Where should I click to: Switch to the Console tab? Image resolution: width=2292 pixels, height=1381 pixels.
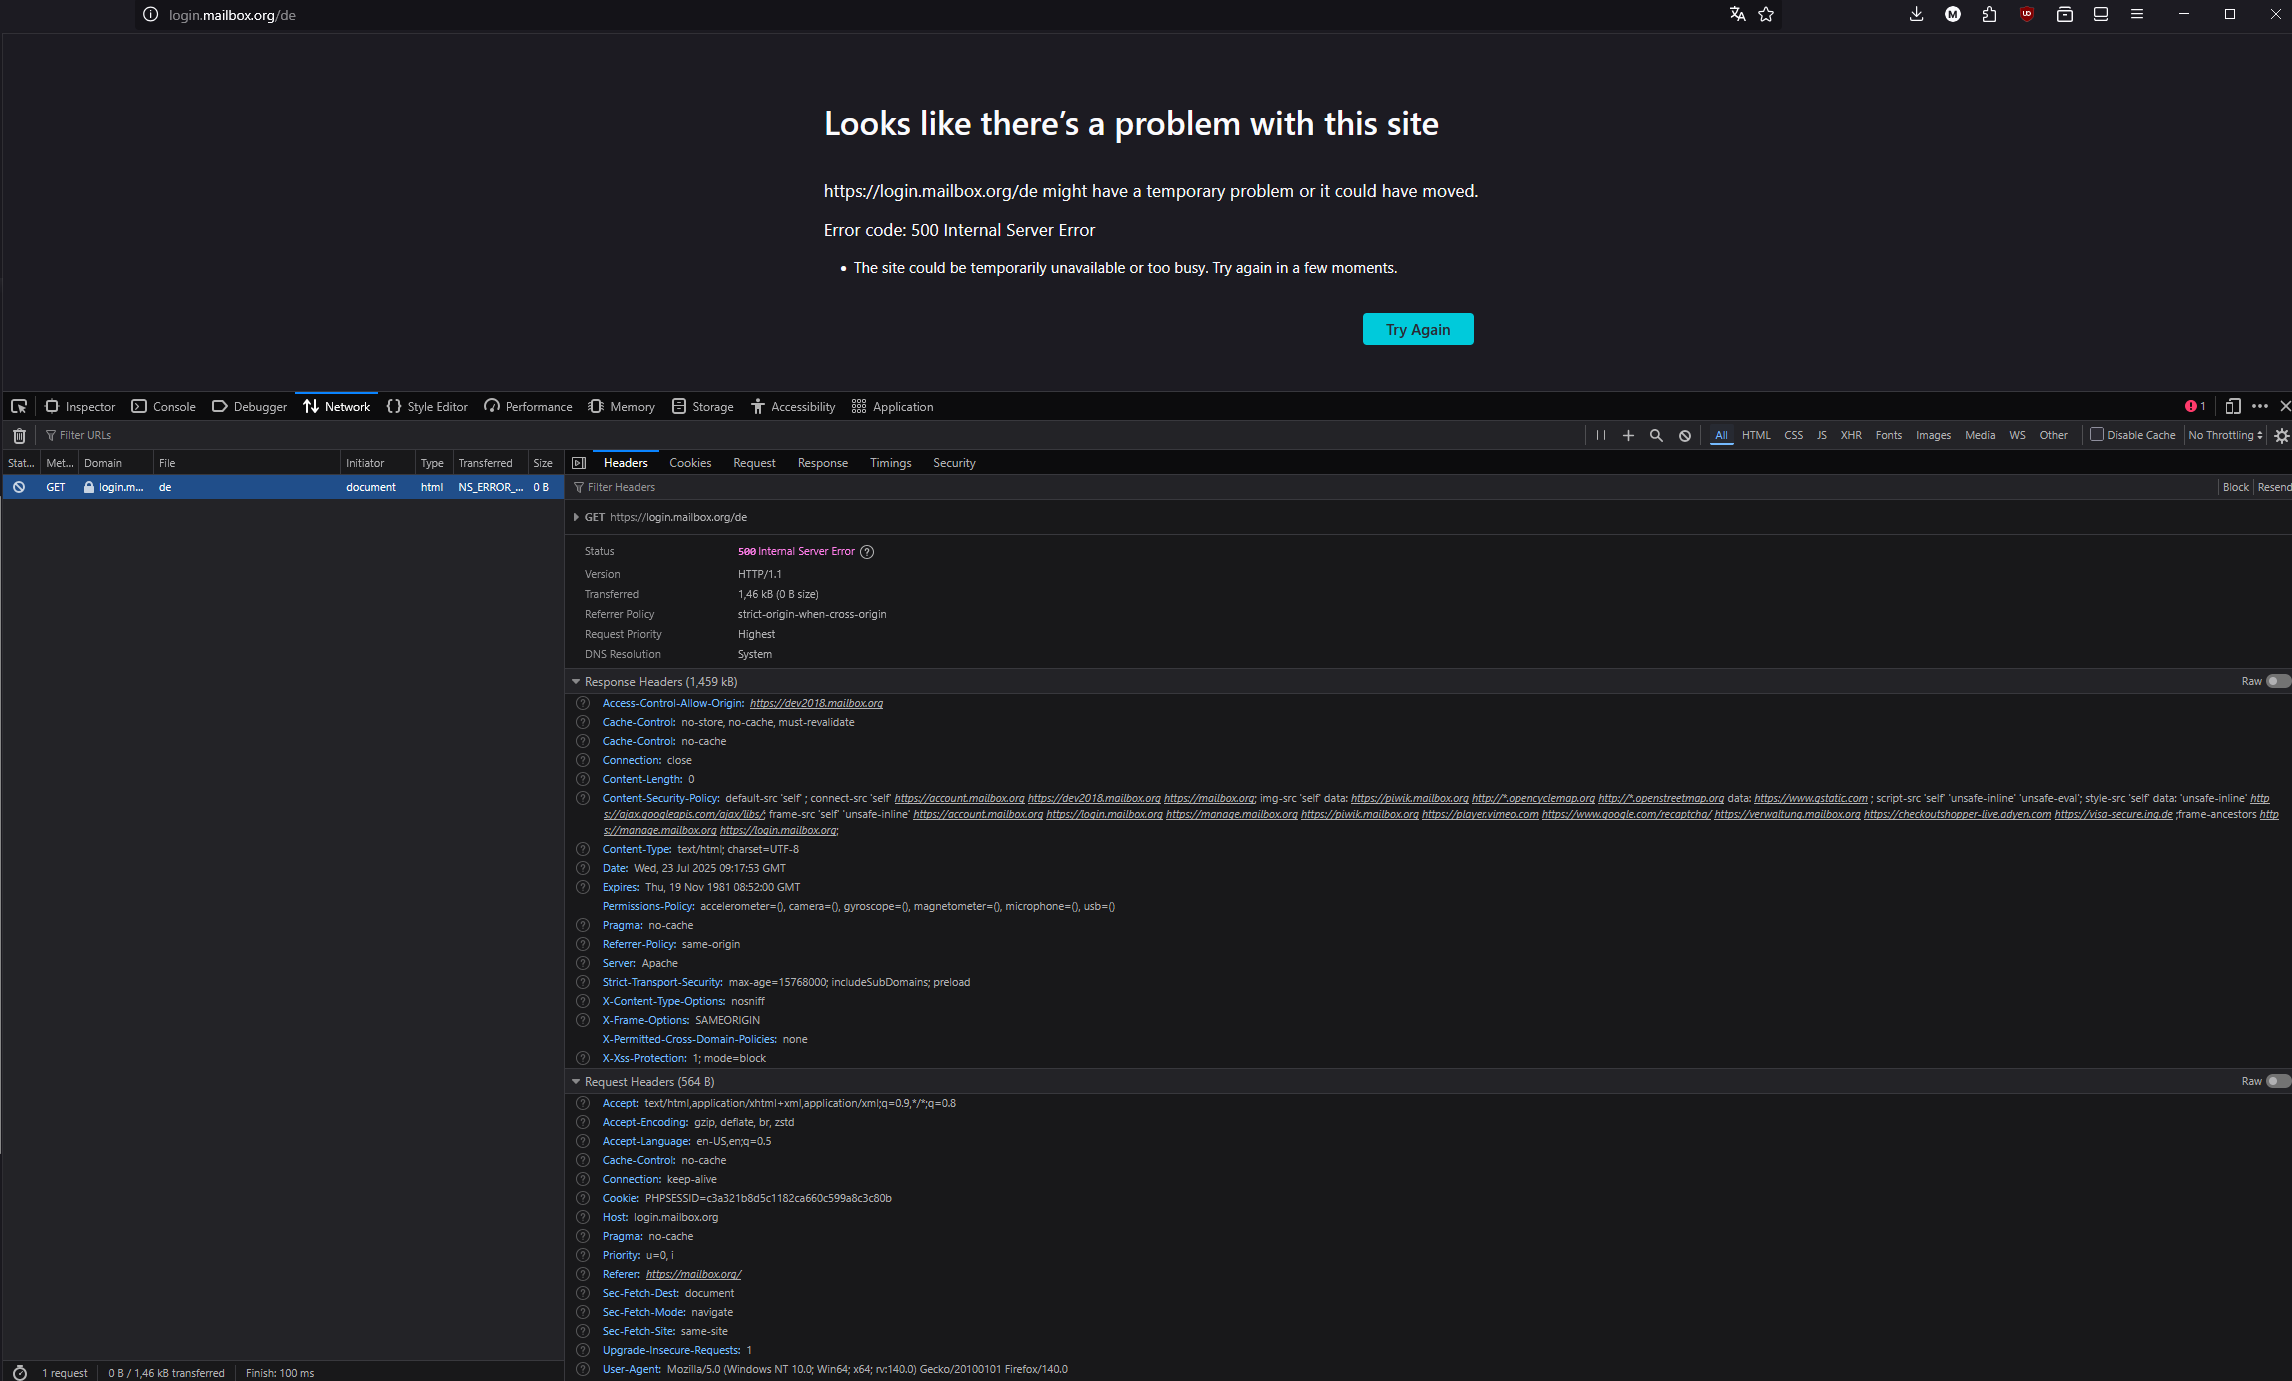click(x=164, y=406)
